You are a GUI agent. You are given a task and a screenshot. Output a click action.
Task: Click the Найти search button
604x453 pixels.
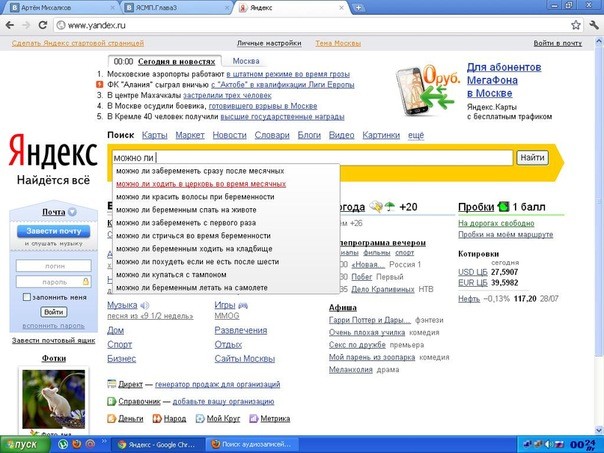coord(532,158)
